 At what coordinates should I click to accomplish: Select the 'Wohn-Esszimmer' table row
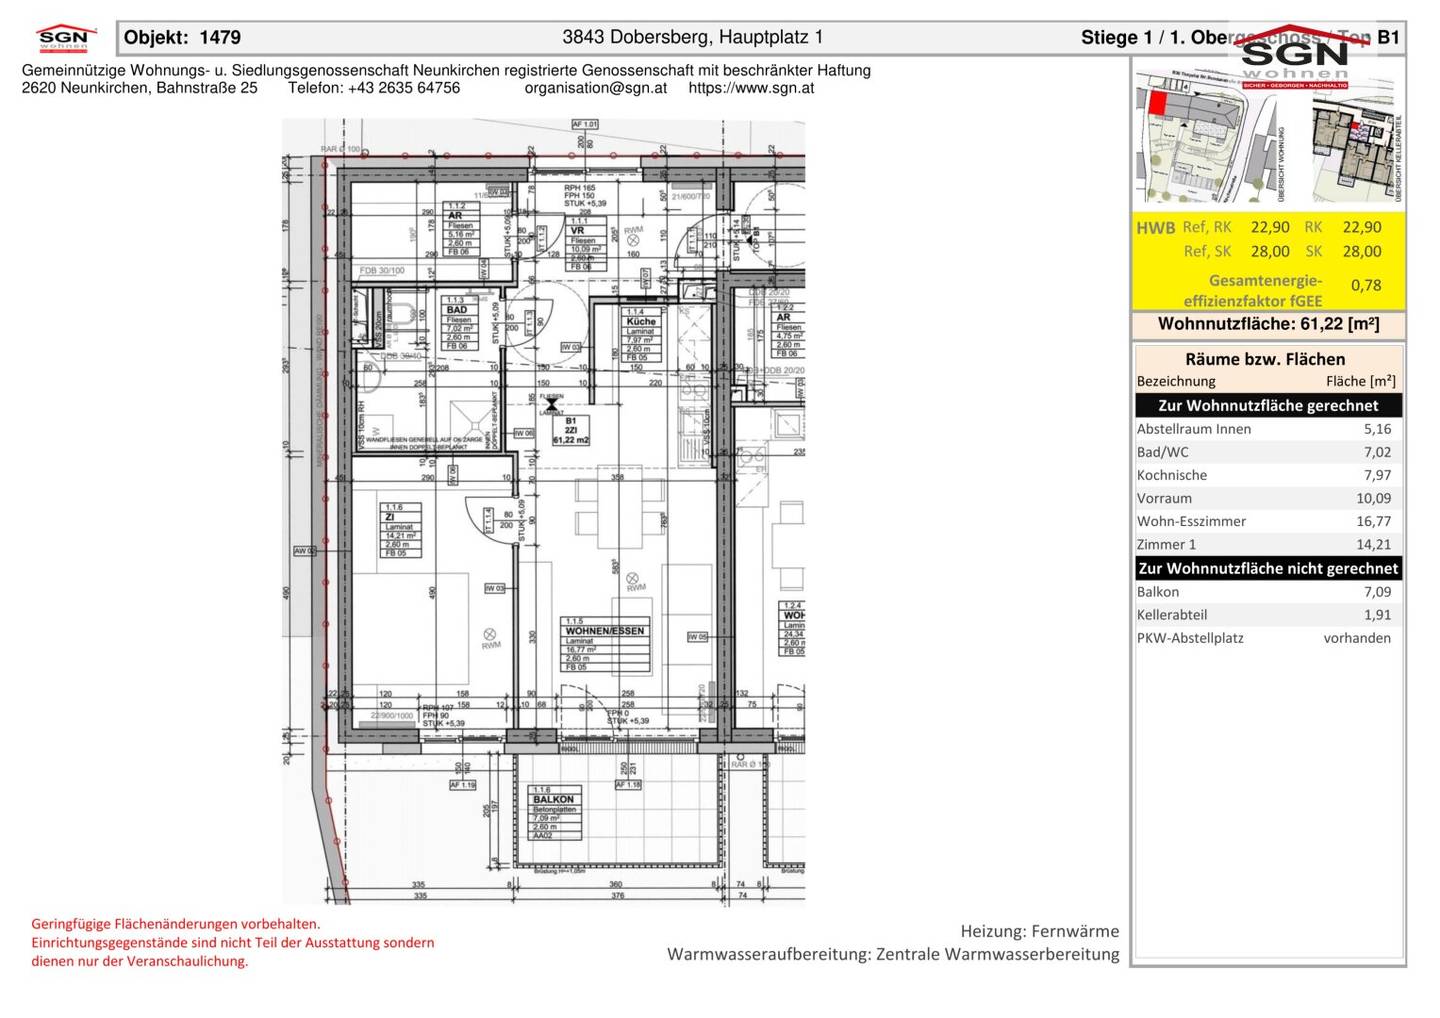click(x=1268, y=521)
